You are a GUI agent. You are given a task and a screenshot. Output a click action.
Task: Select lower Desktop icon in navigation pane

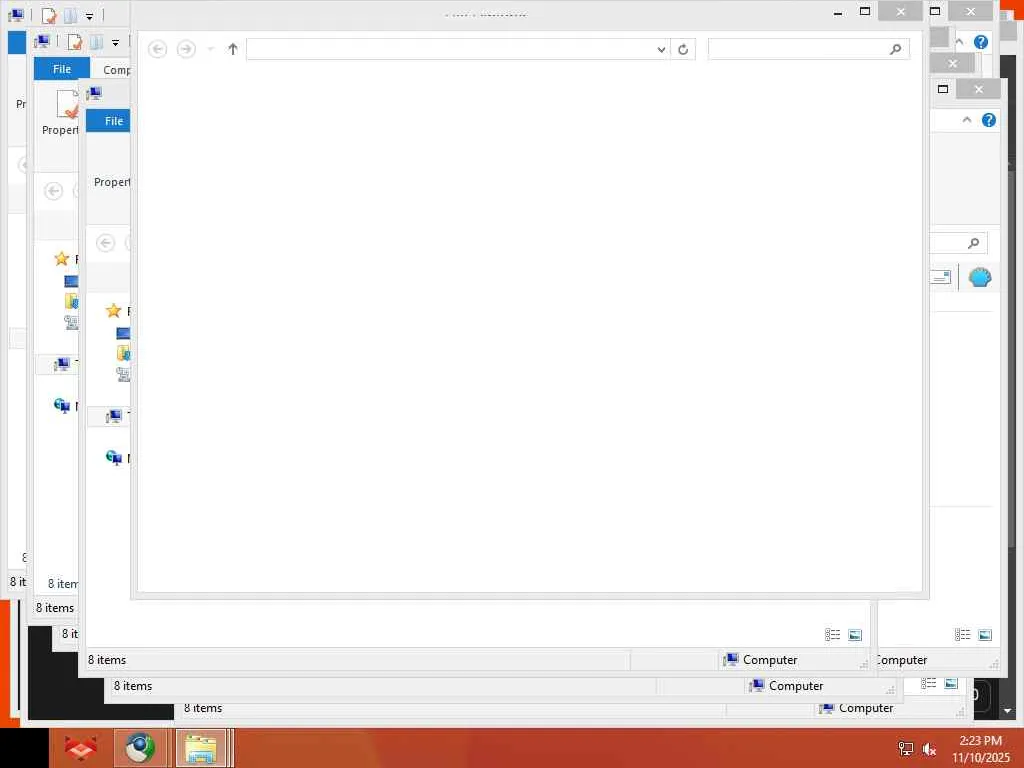123,333
